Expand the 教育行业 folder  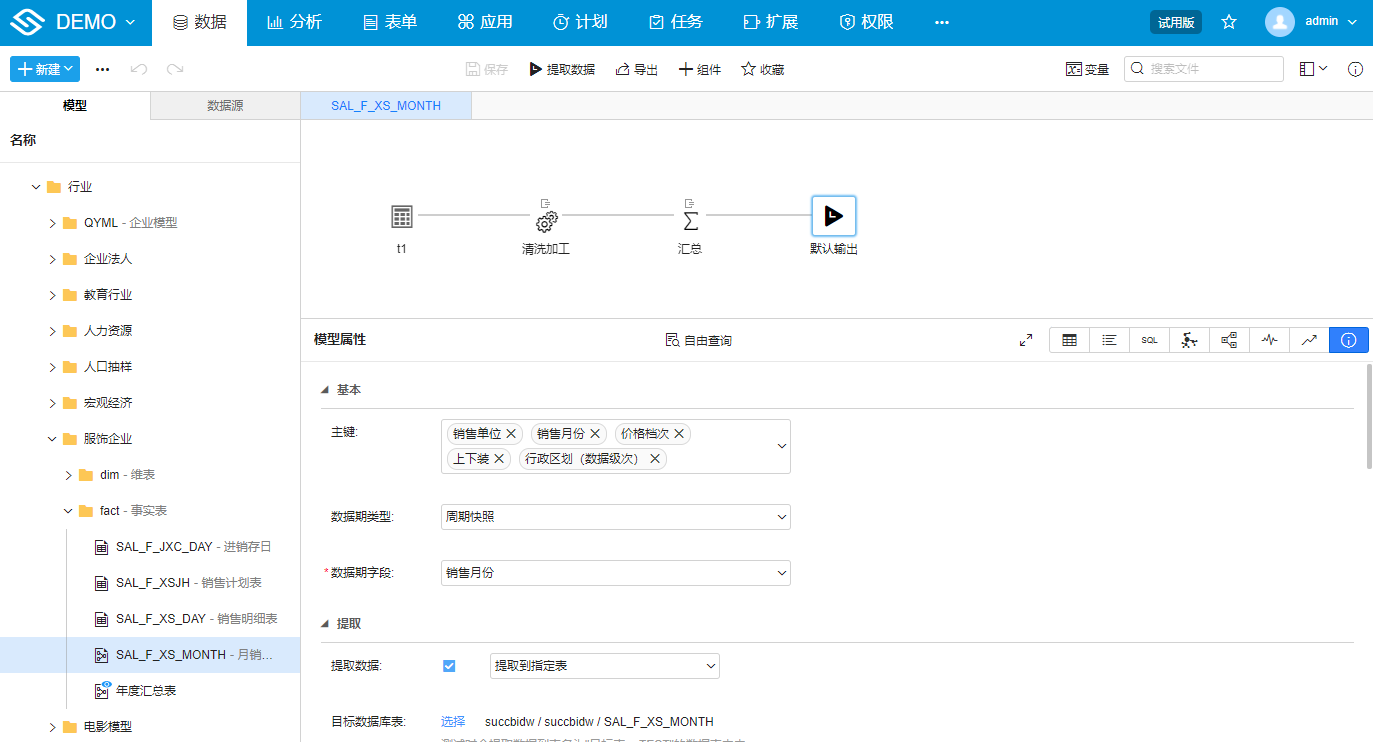click(x=53, y=295)
